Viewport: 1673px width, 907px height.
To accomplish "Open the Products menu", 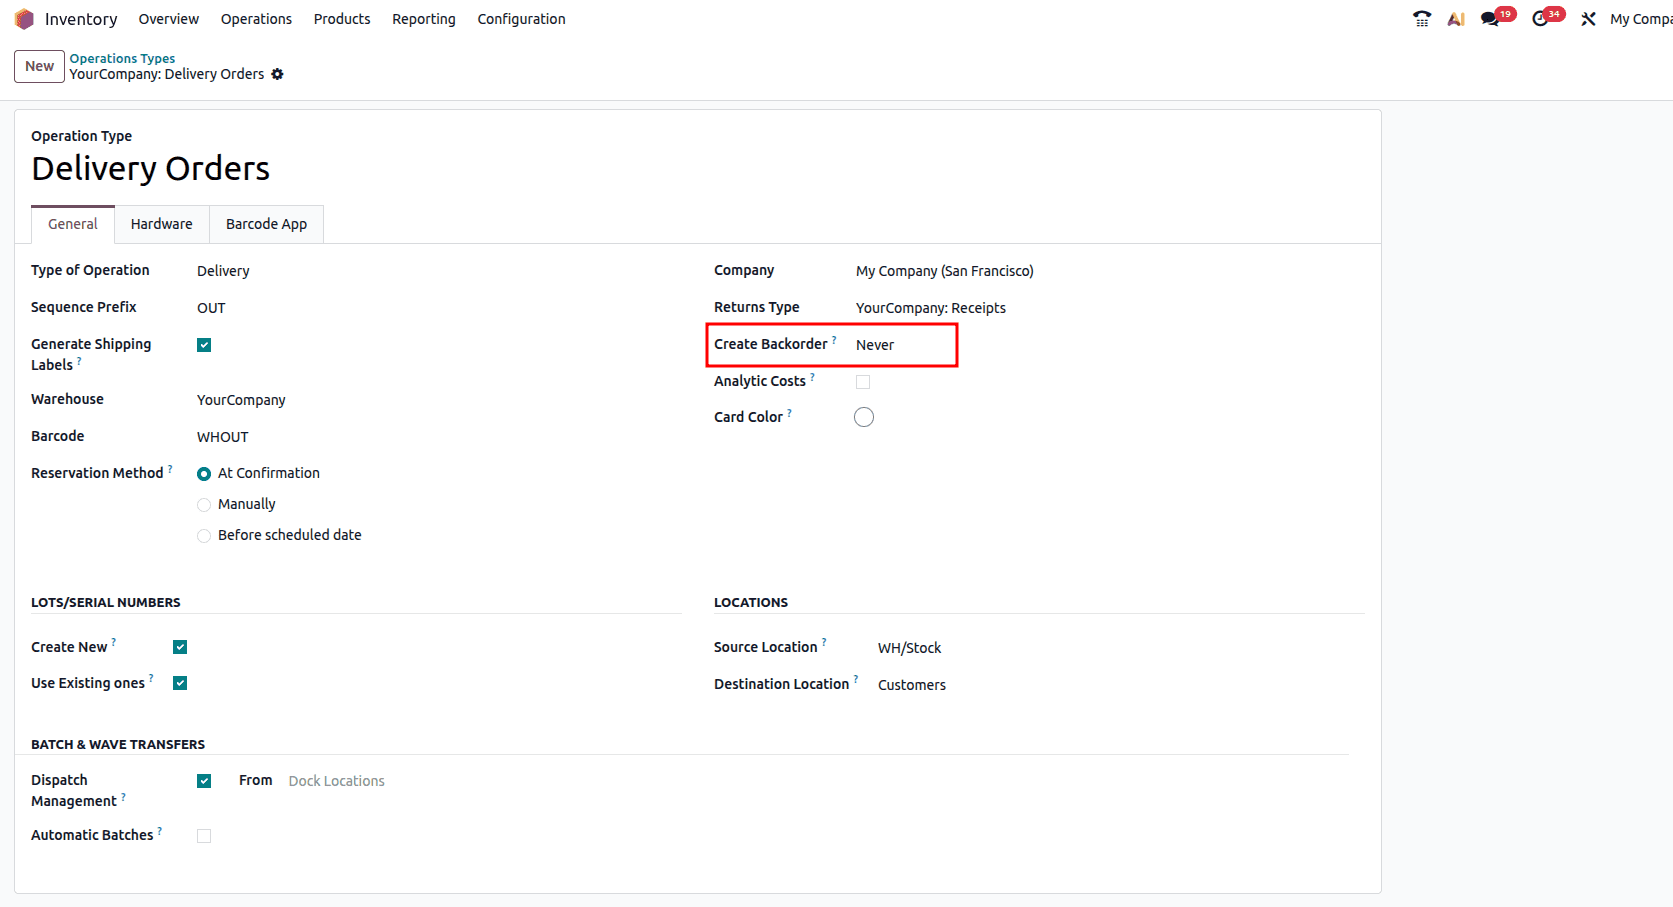I will pos(342,19).
